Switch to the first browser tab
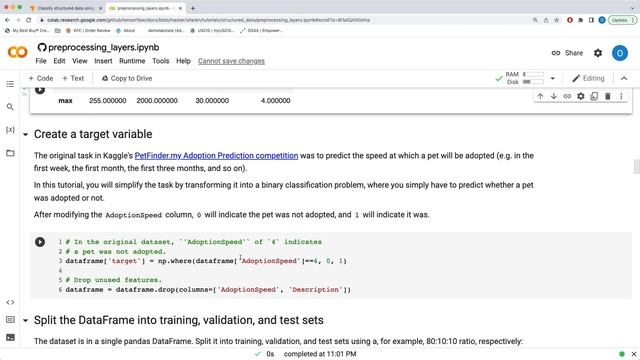Viewport: 640px width, 360px height. (x=65, y=8)
